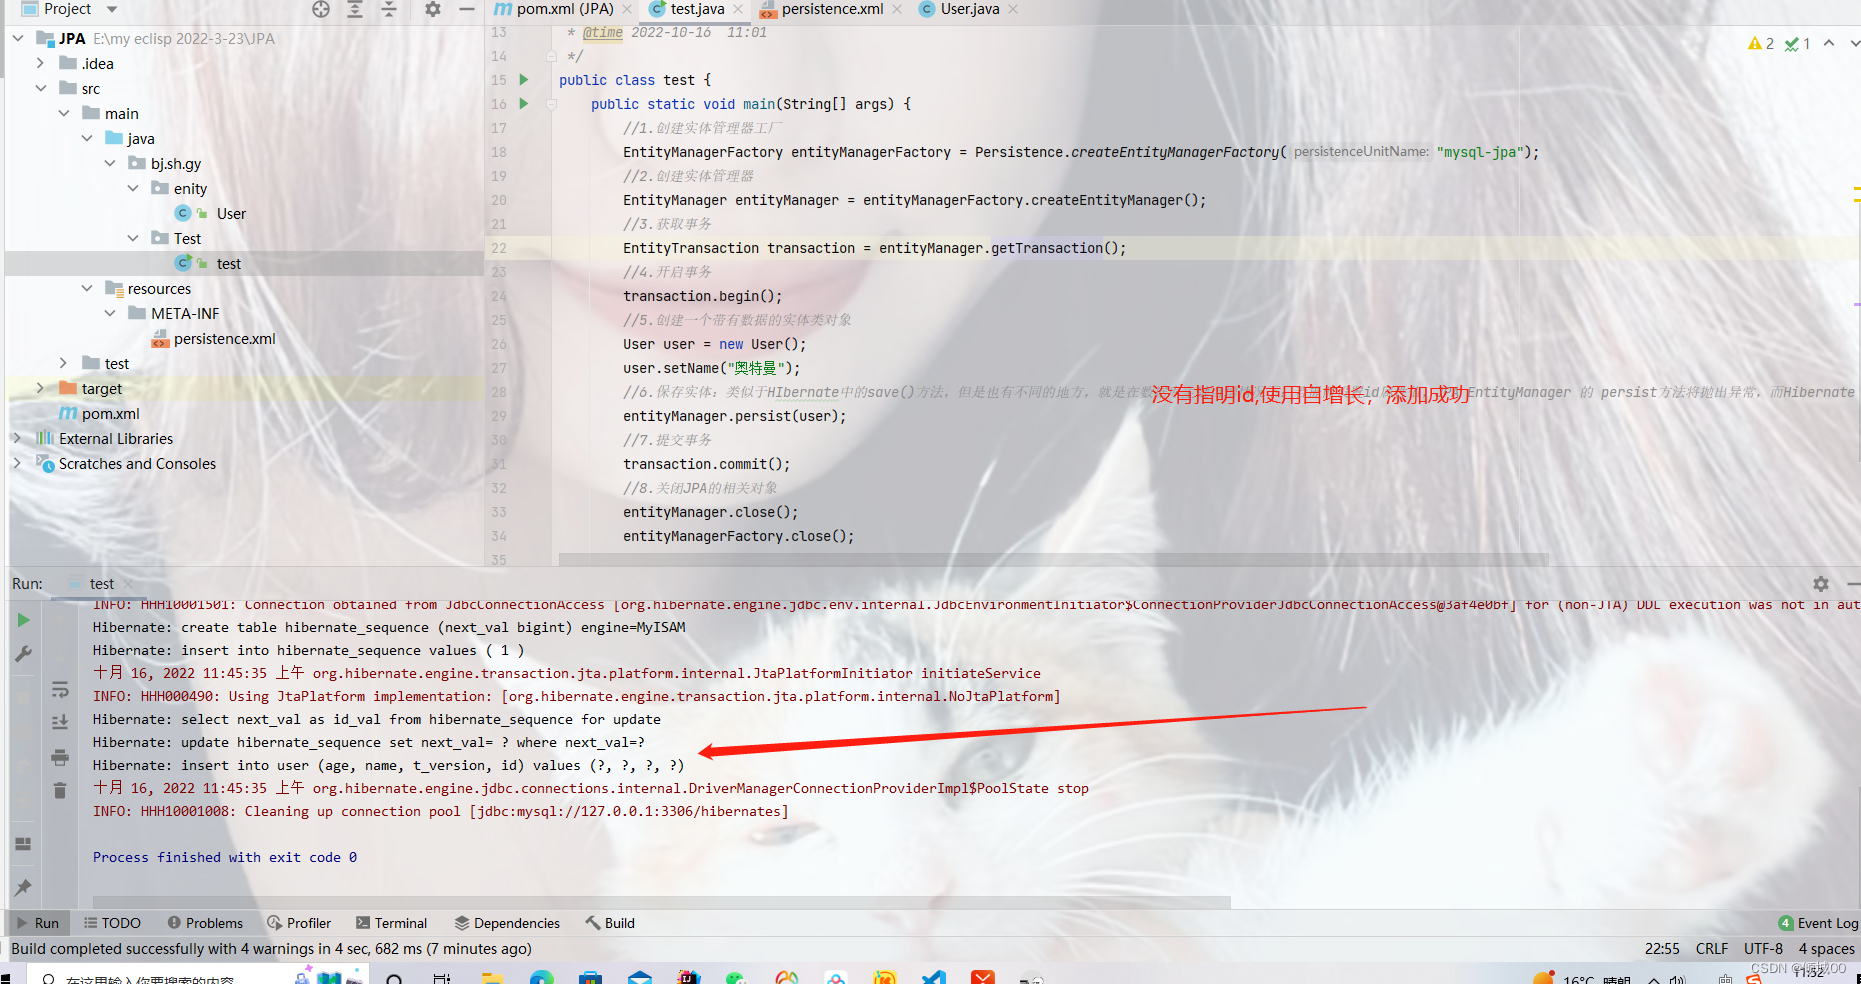Image resolution: width=1861 pixels, height=984 pixels.
Task: Click the Collapse All icon in Project panel
Action: point(389,9)
